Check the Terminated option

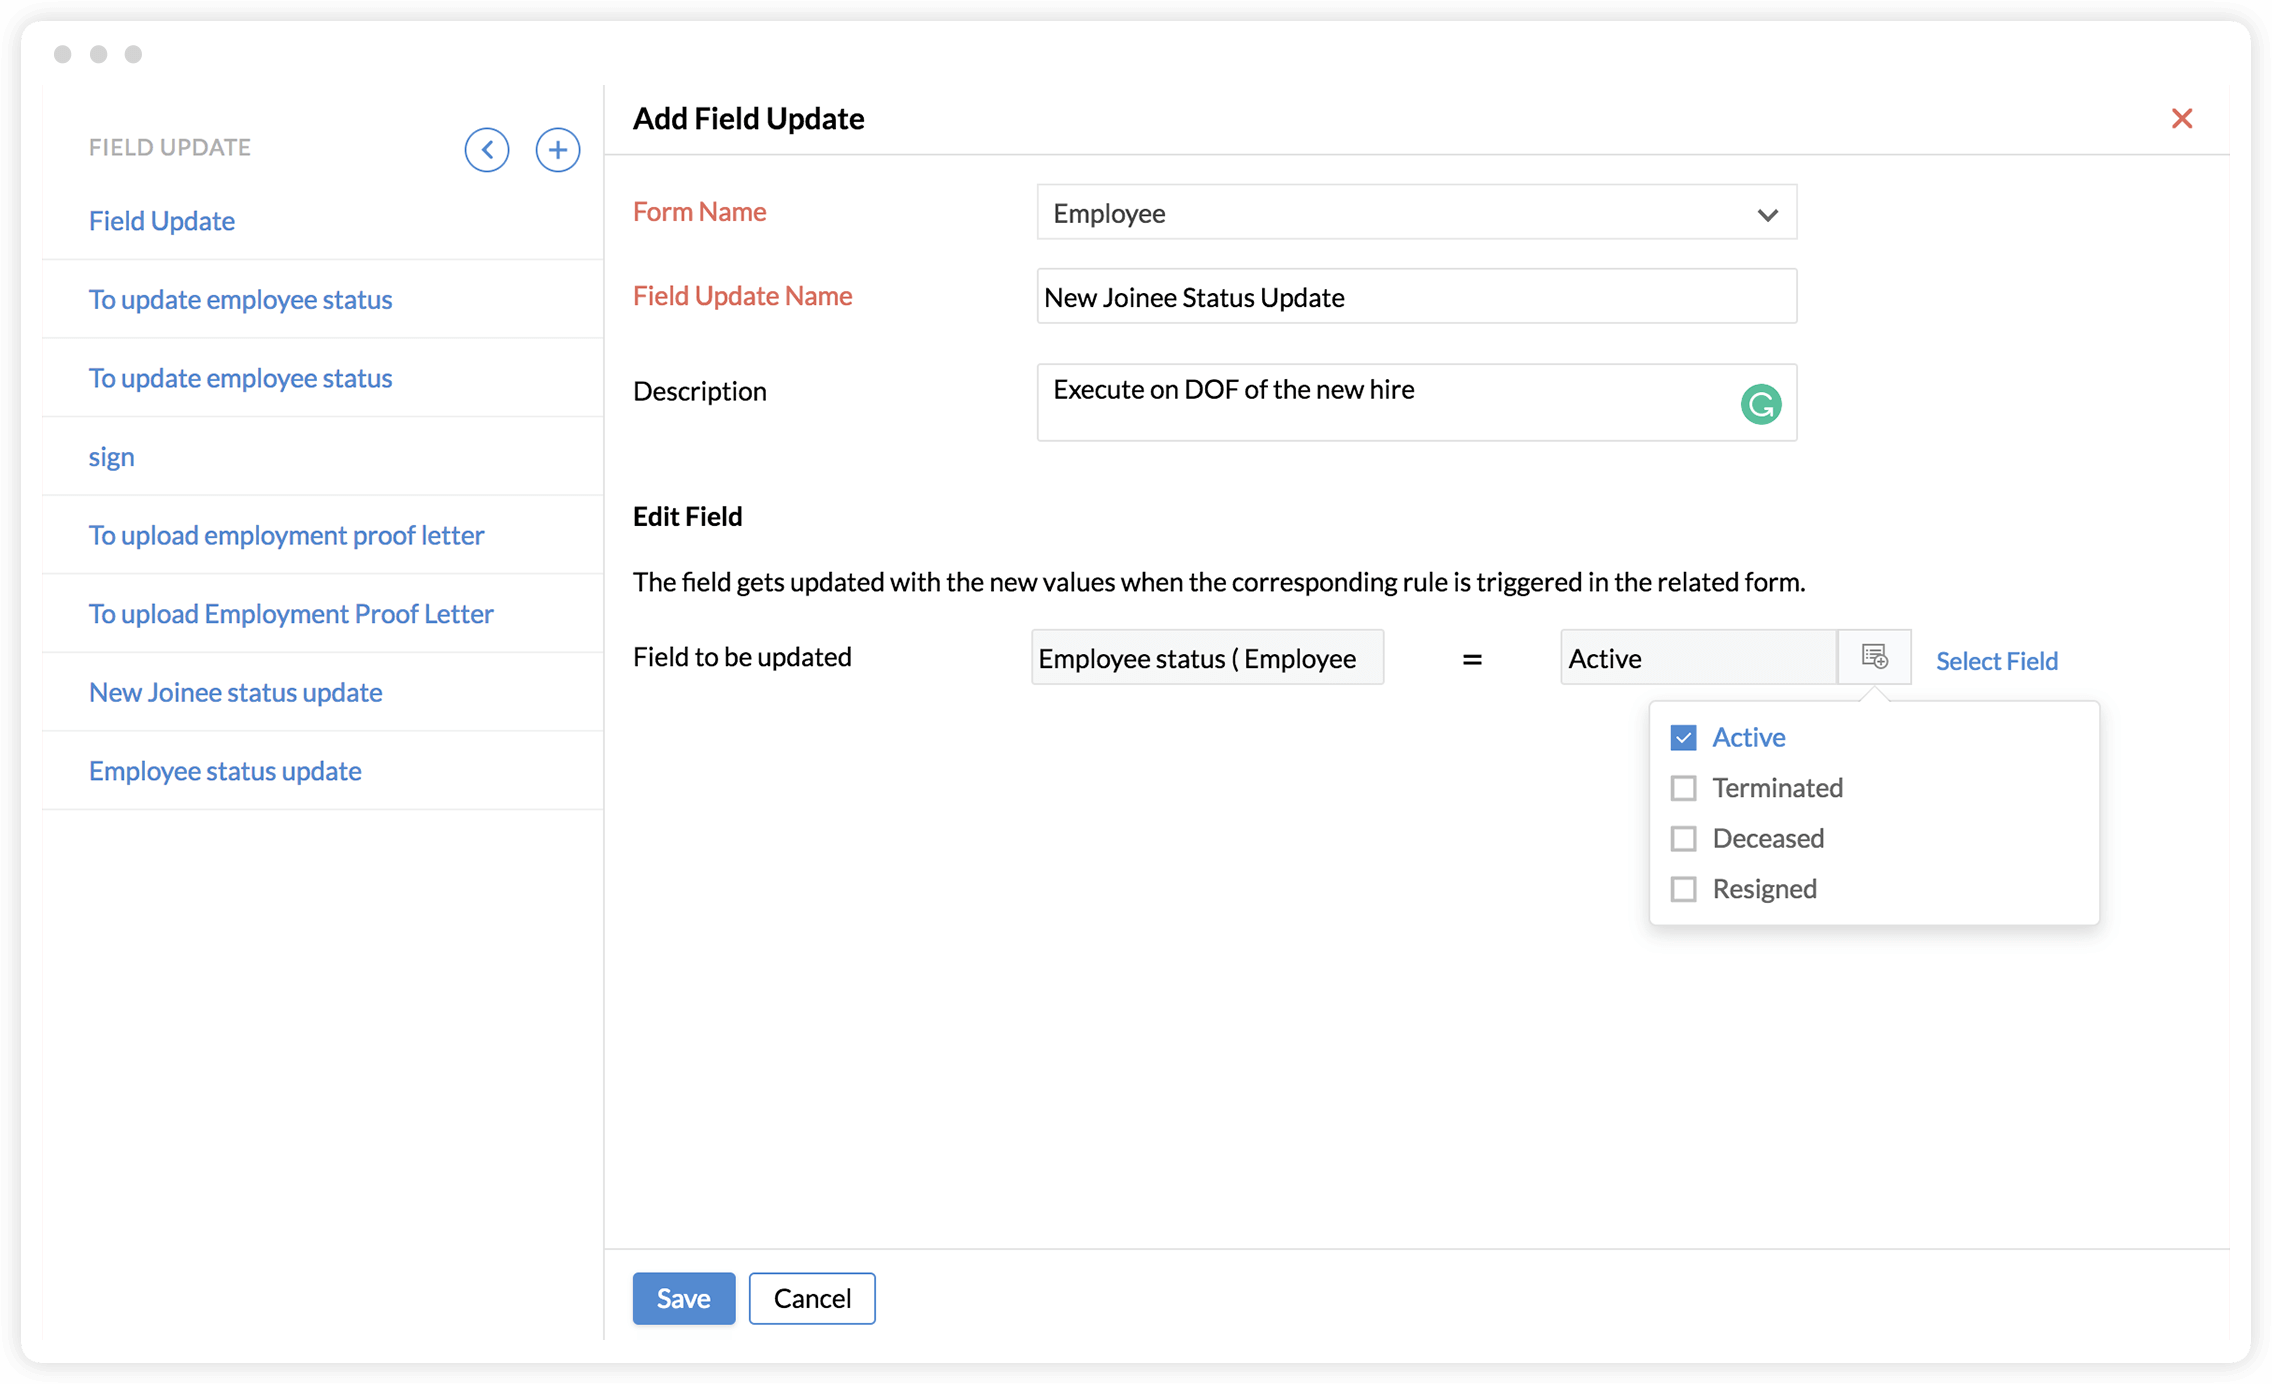[x=1683, y=788]
